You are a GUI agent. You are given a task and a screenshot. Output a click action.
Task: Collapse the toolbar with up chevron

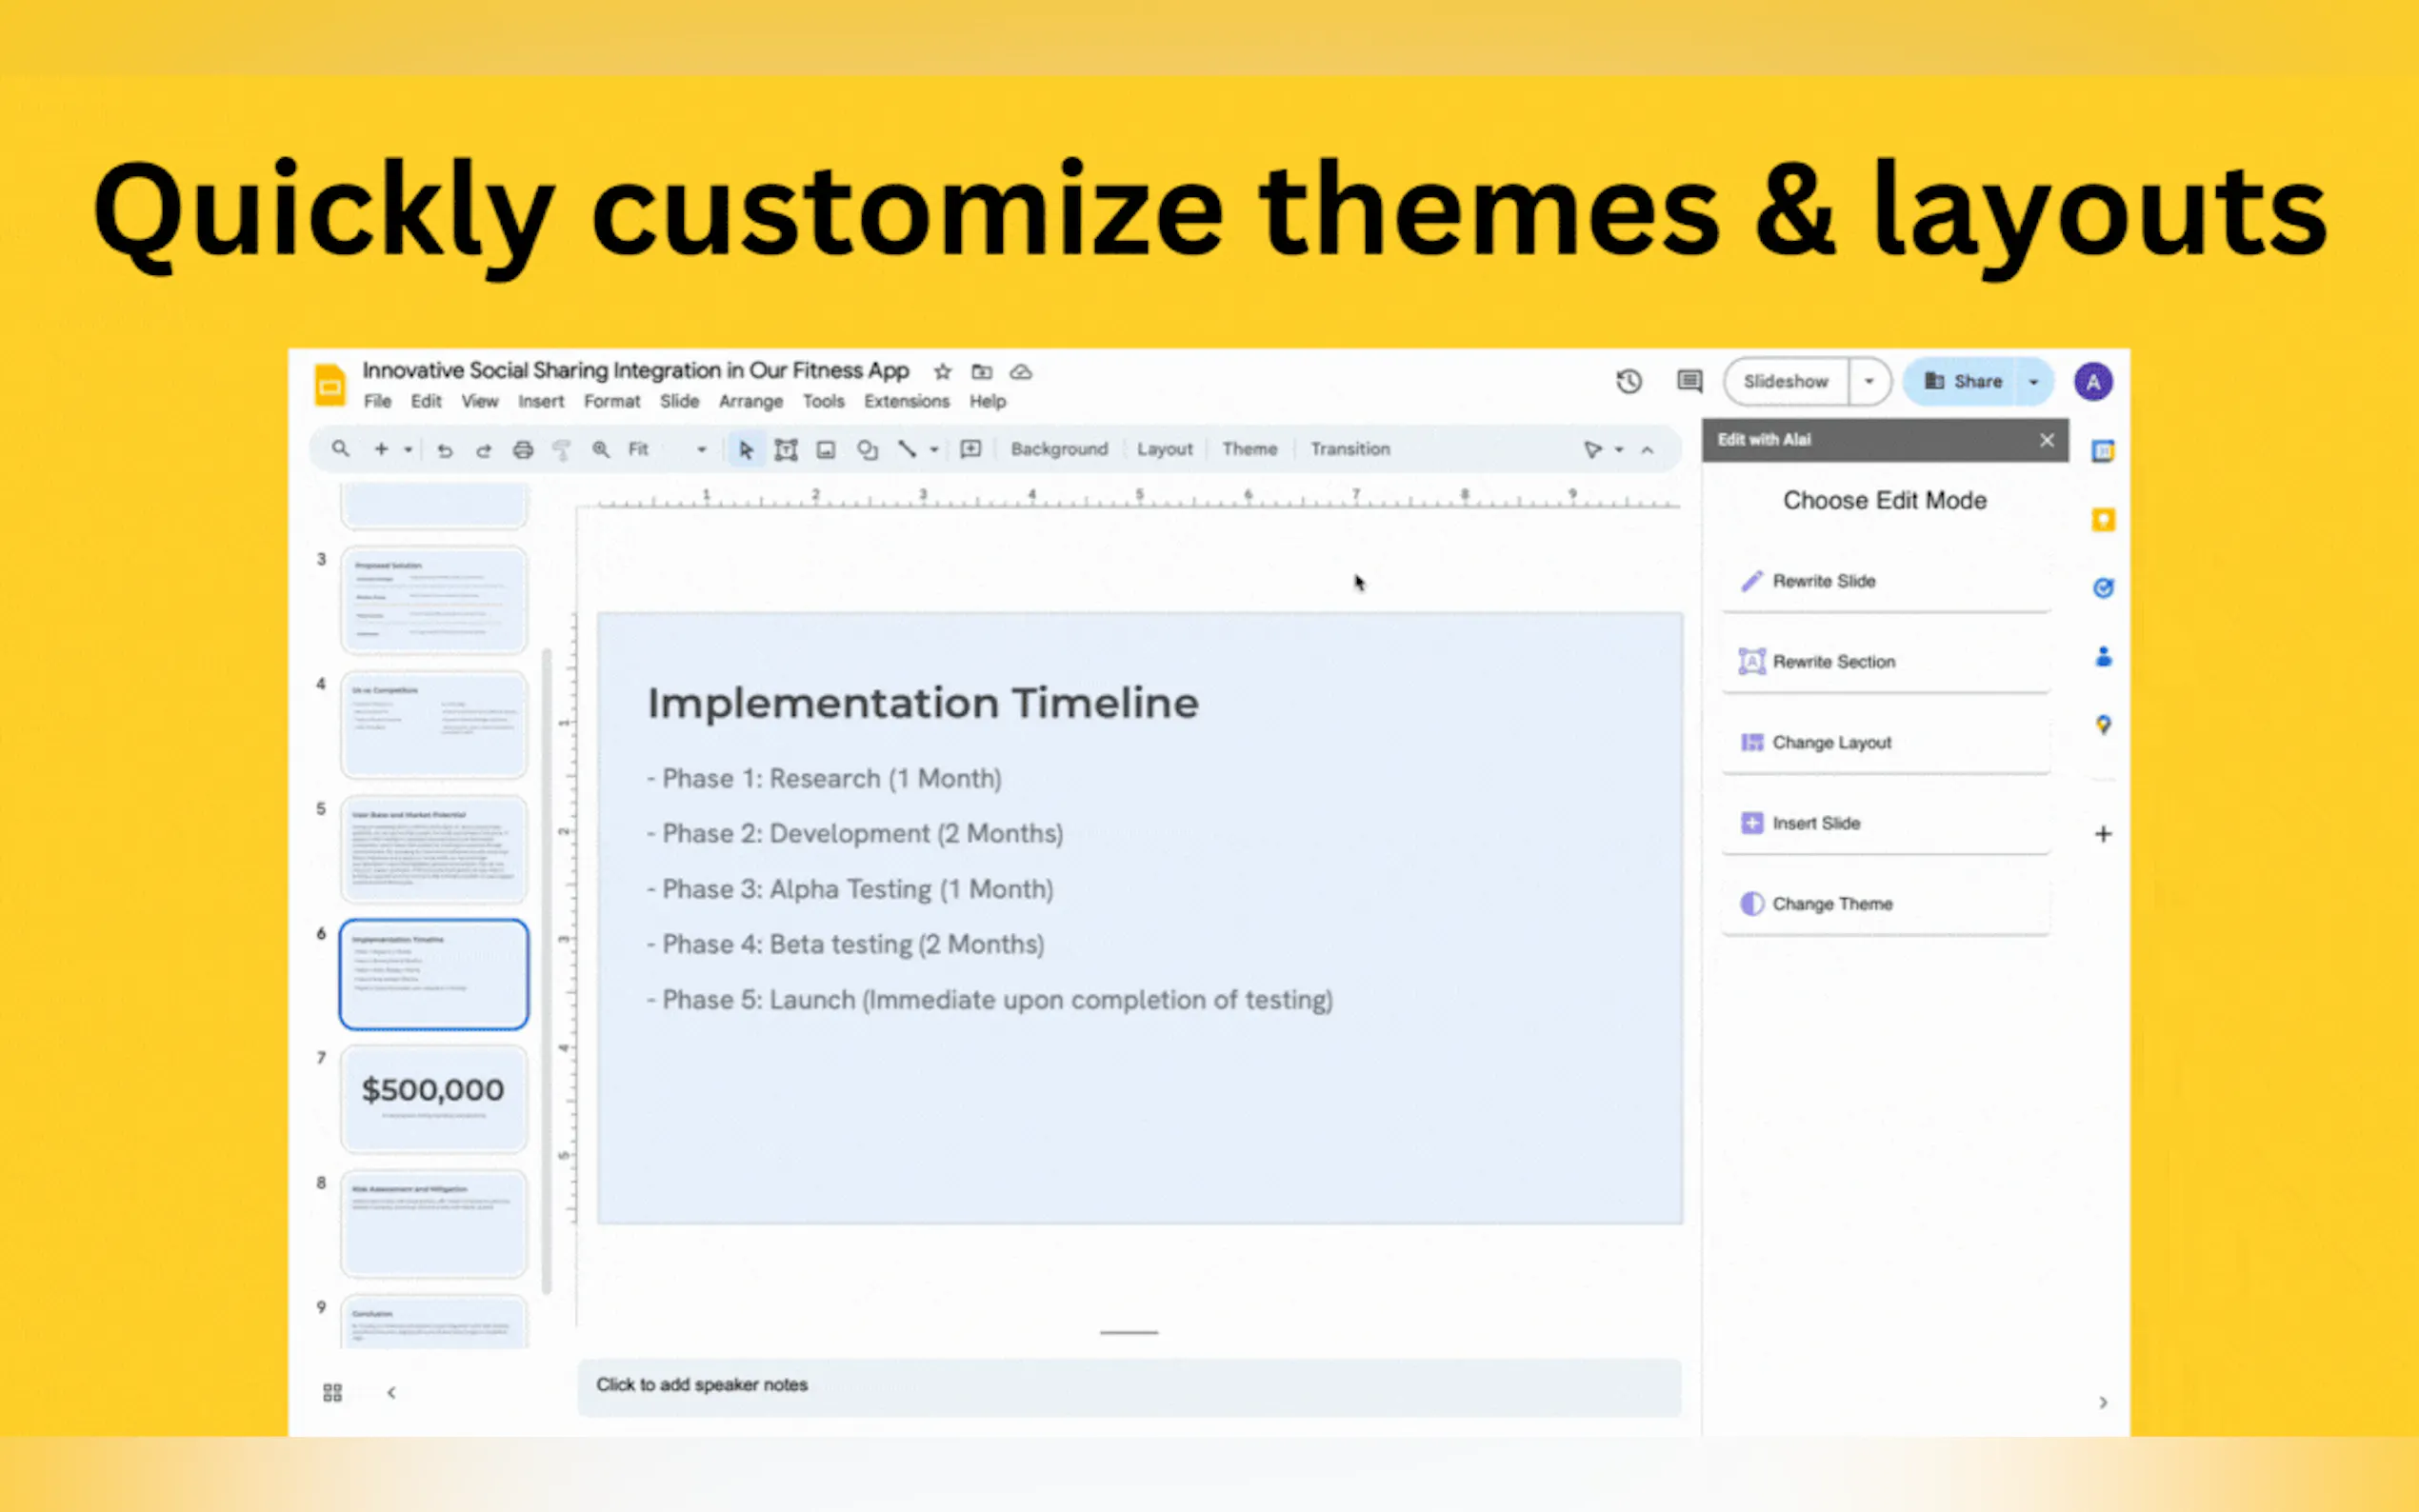tap(1647, 450)
